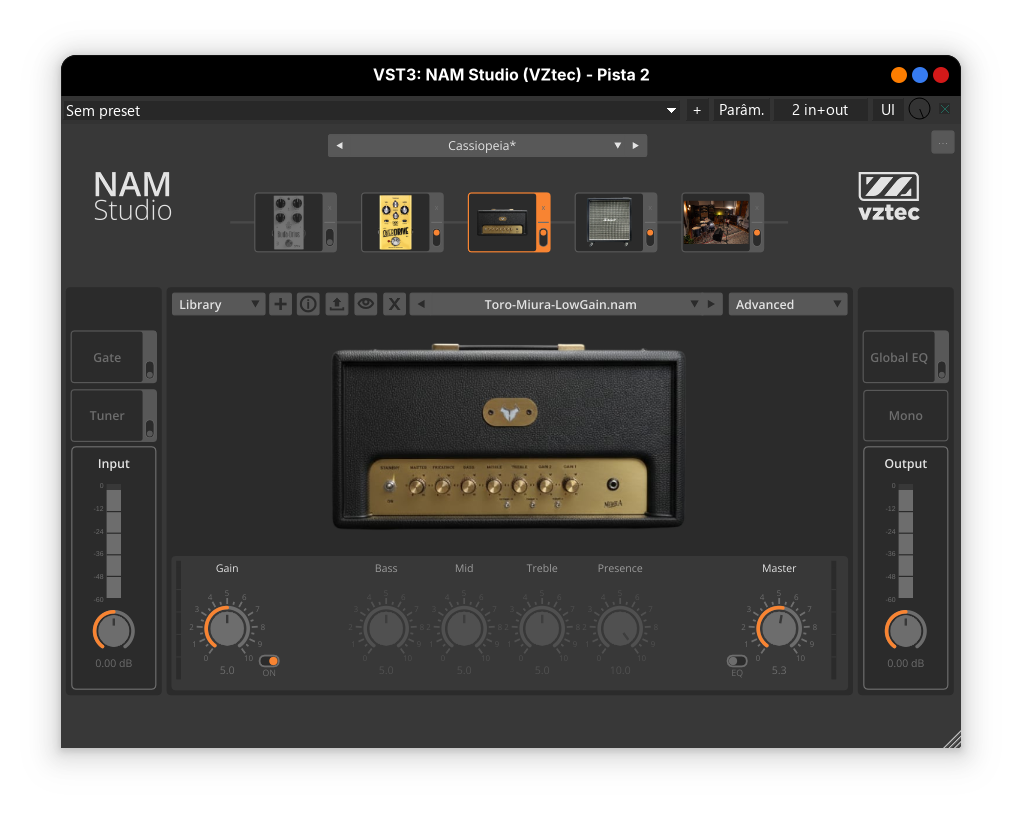Toggle the Gate switch
This screenshot has width=1022, height=815.
pos(150,370)
